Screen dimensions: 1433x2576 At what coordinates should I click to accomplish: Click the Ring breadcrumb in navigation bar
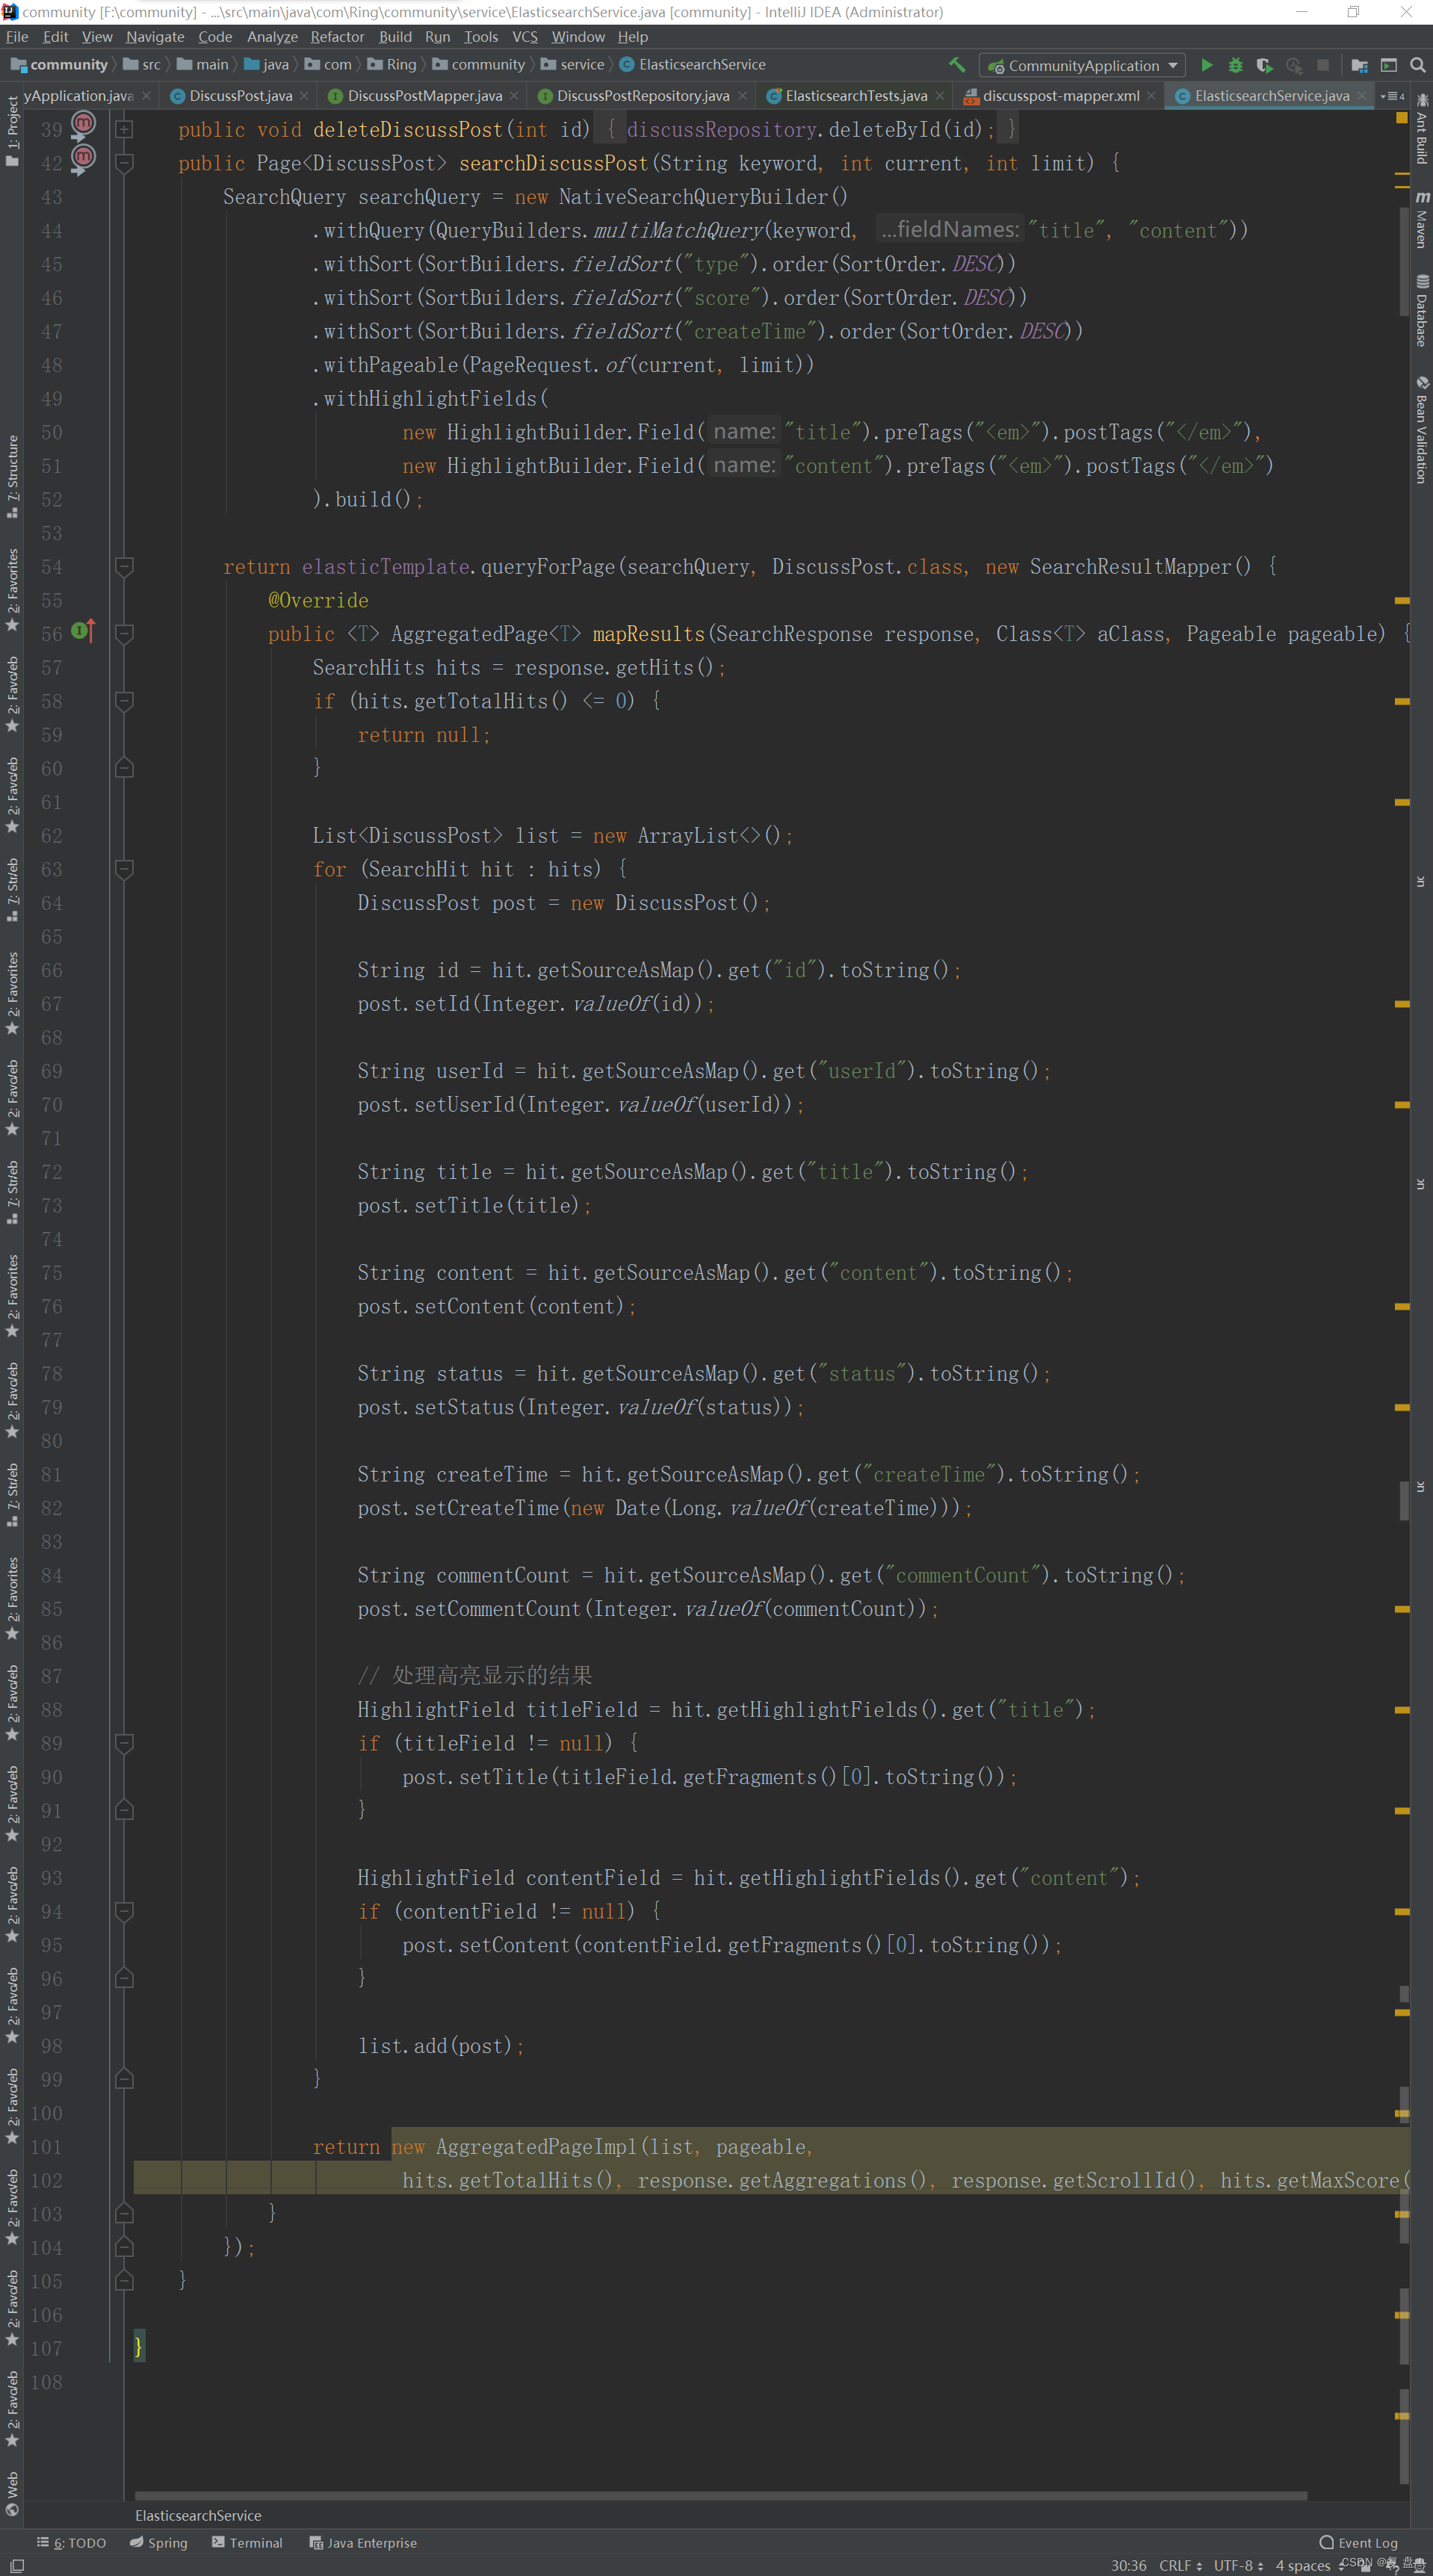coord(392,65)
